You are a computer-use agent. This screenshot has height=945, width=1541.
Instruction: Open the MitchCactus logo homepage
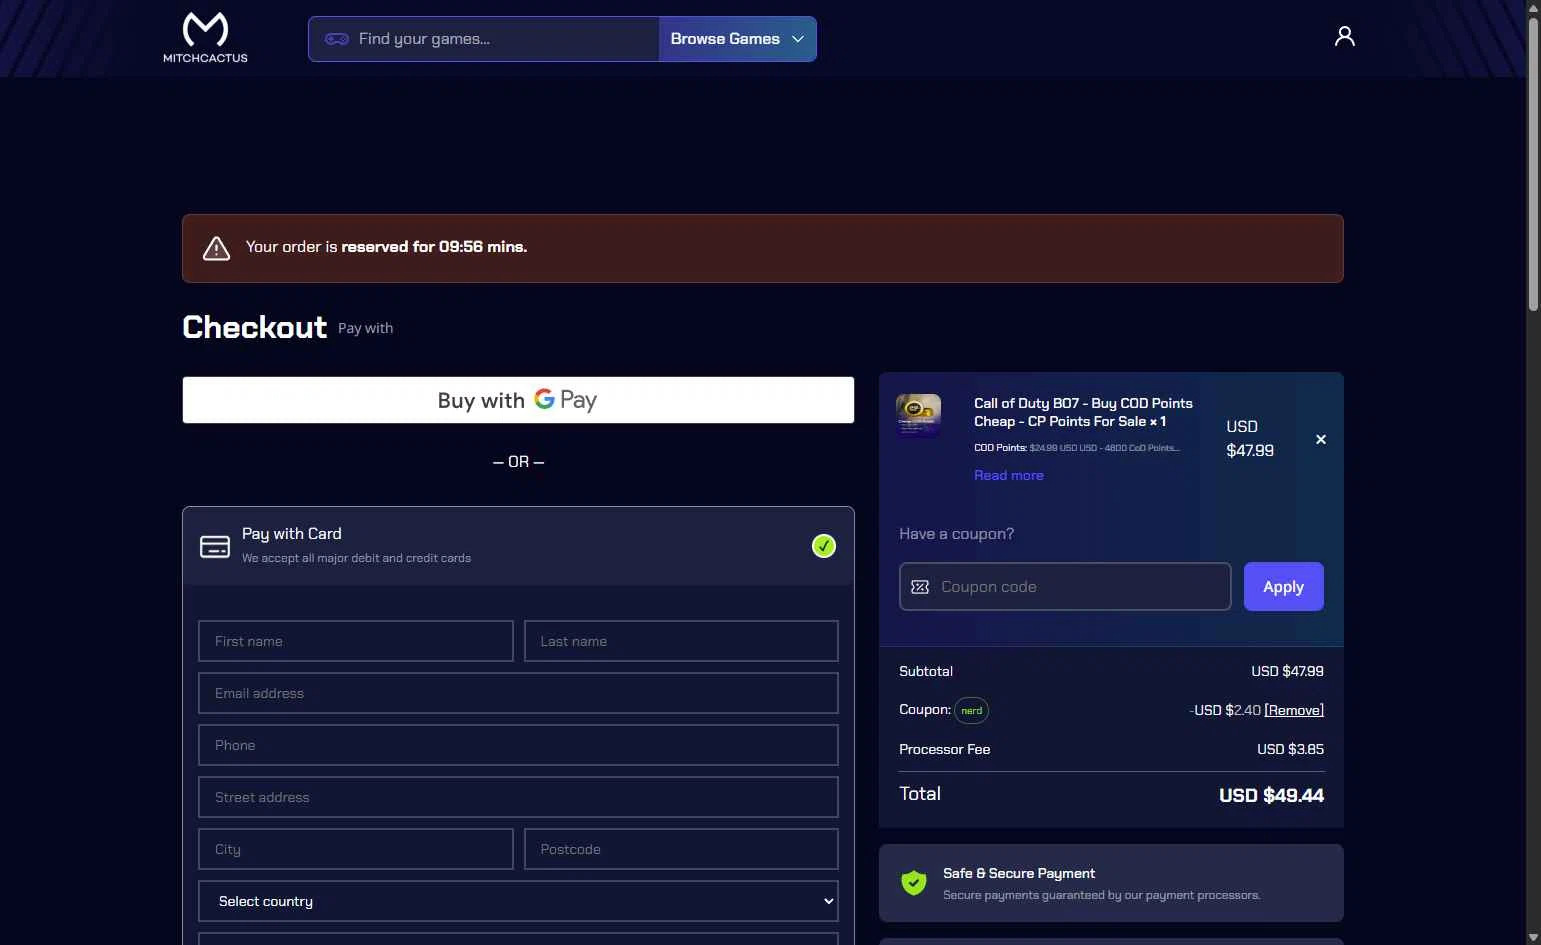[205, 38]
